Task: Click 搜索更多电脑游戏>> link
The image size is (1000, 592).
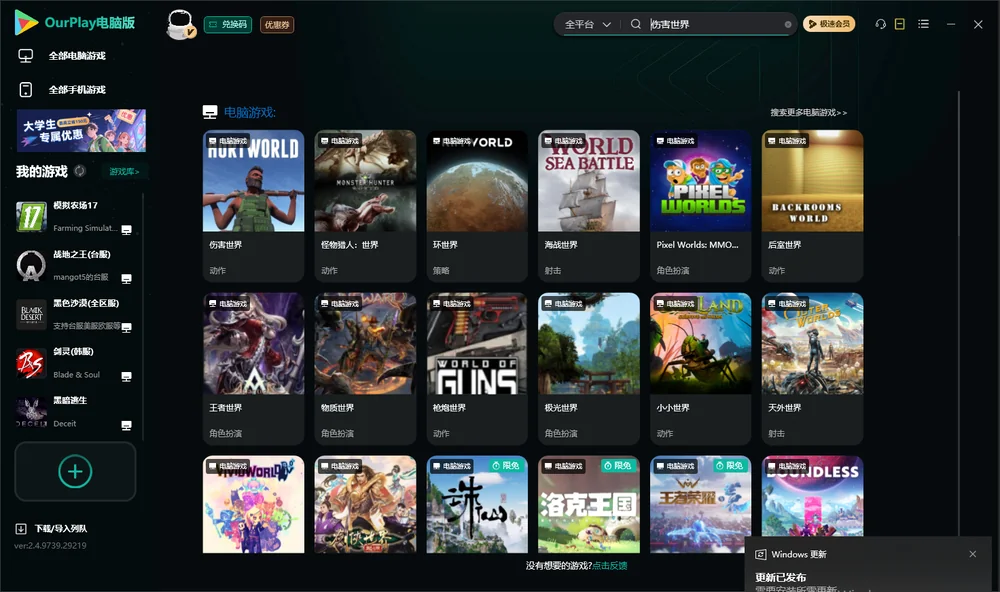Action: coord(809,112)
